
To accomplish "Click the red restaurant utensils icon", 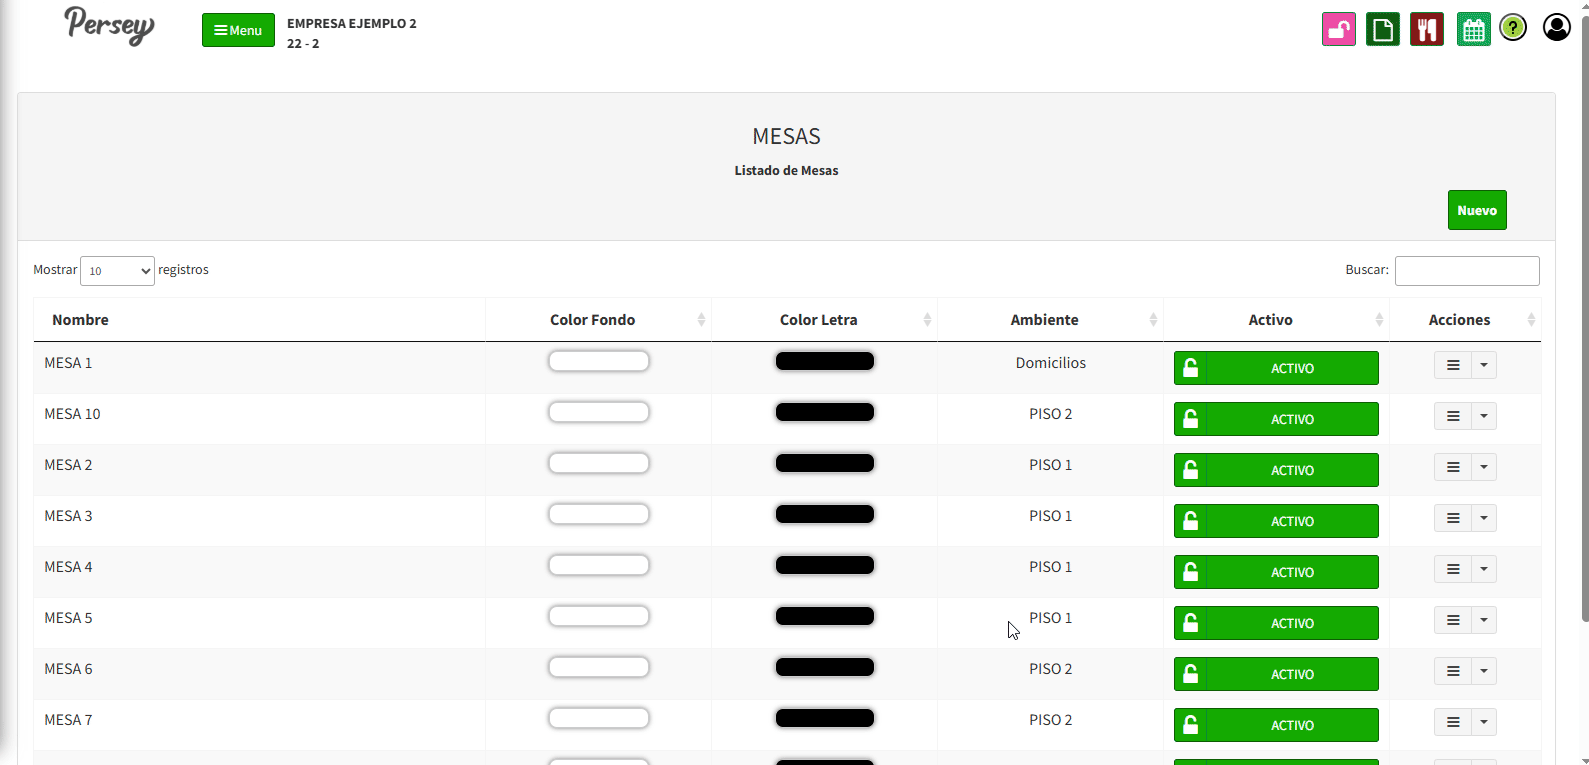I will pyautogui.click(x=1427, y=29).
